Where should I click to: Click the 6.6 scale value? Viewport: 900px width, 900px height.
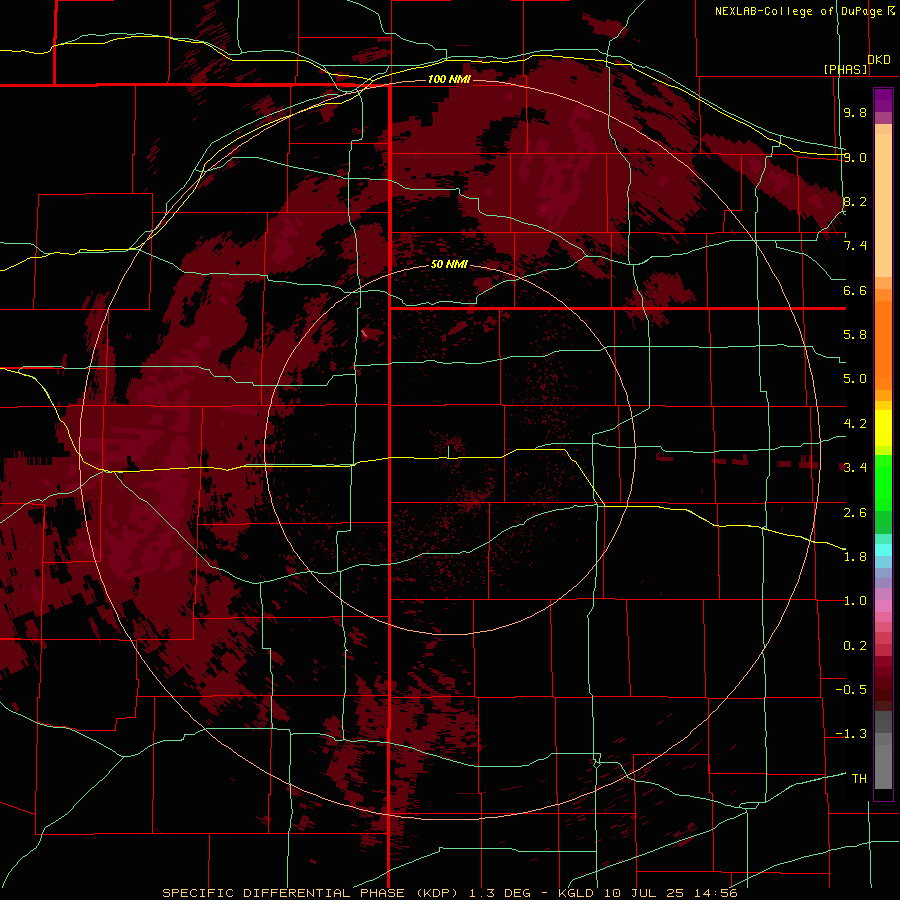coord(855,290)
